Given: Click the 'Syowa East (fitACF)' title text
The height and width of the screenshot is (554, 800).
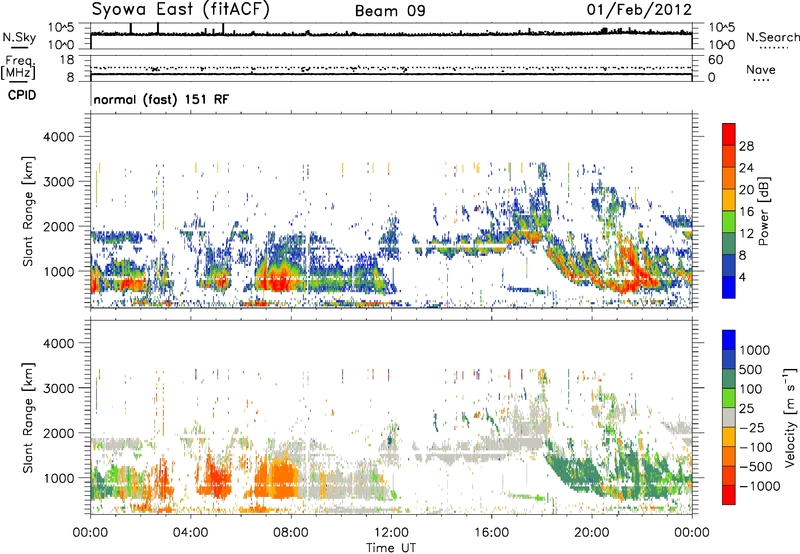Looking at the screenshot, I should (x=181, y=10).
